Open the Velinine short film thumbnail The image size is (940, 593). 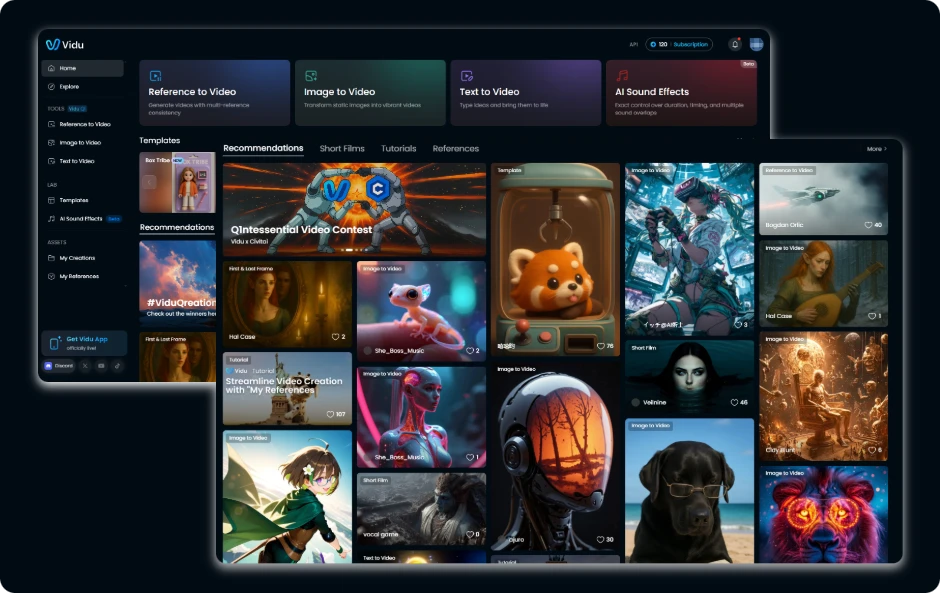coord(689,377)
